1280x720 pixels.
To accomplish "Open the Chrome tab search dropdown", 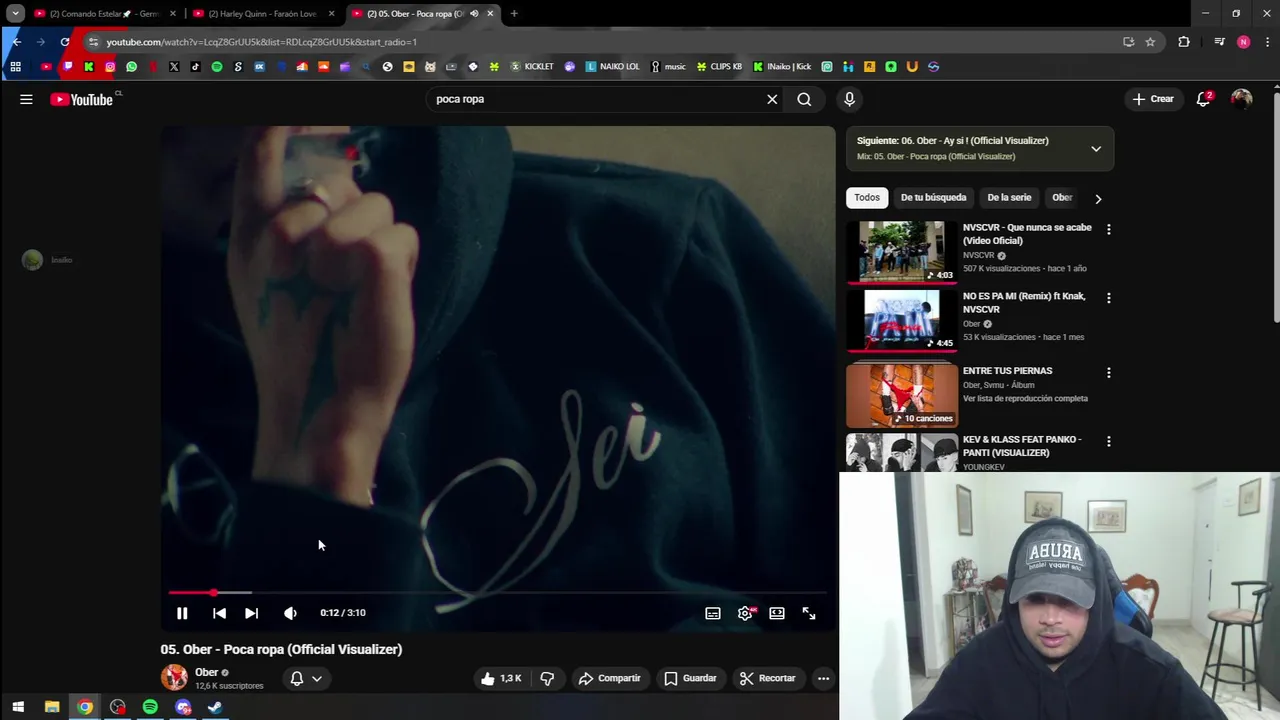I will coord(15,14).
